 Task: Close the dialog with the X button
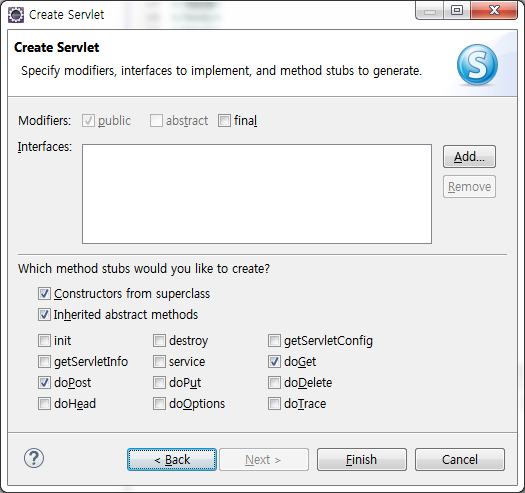point(494,10)
